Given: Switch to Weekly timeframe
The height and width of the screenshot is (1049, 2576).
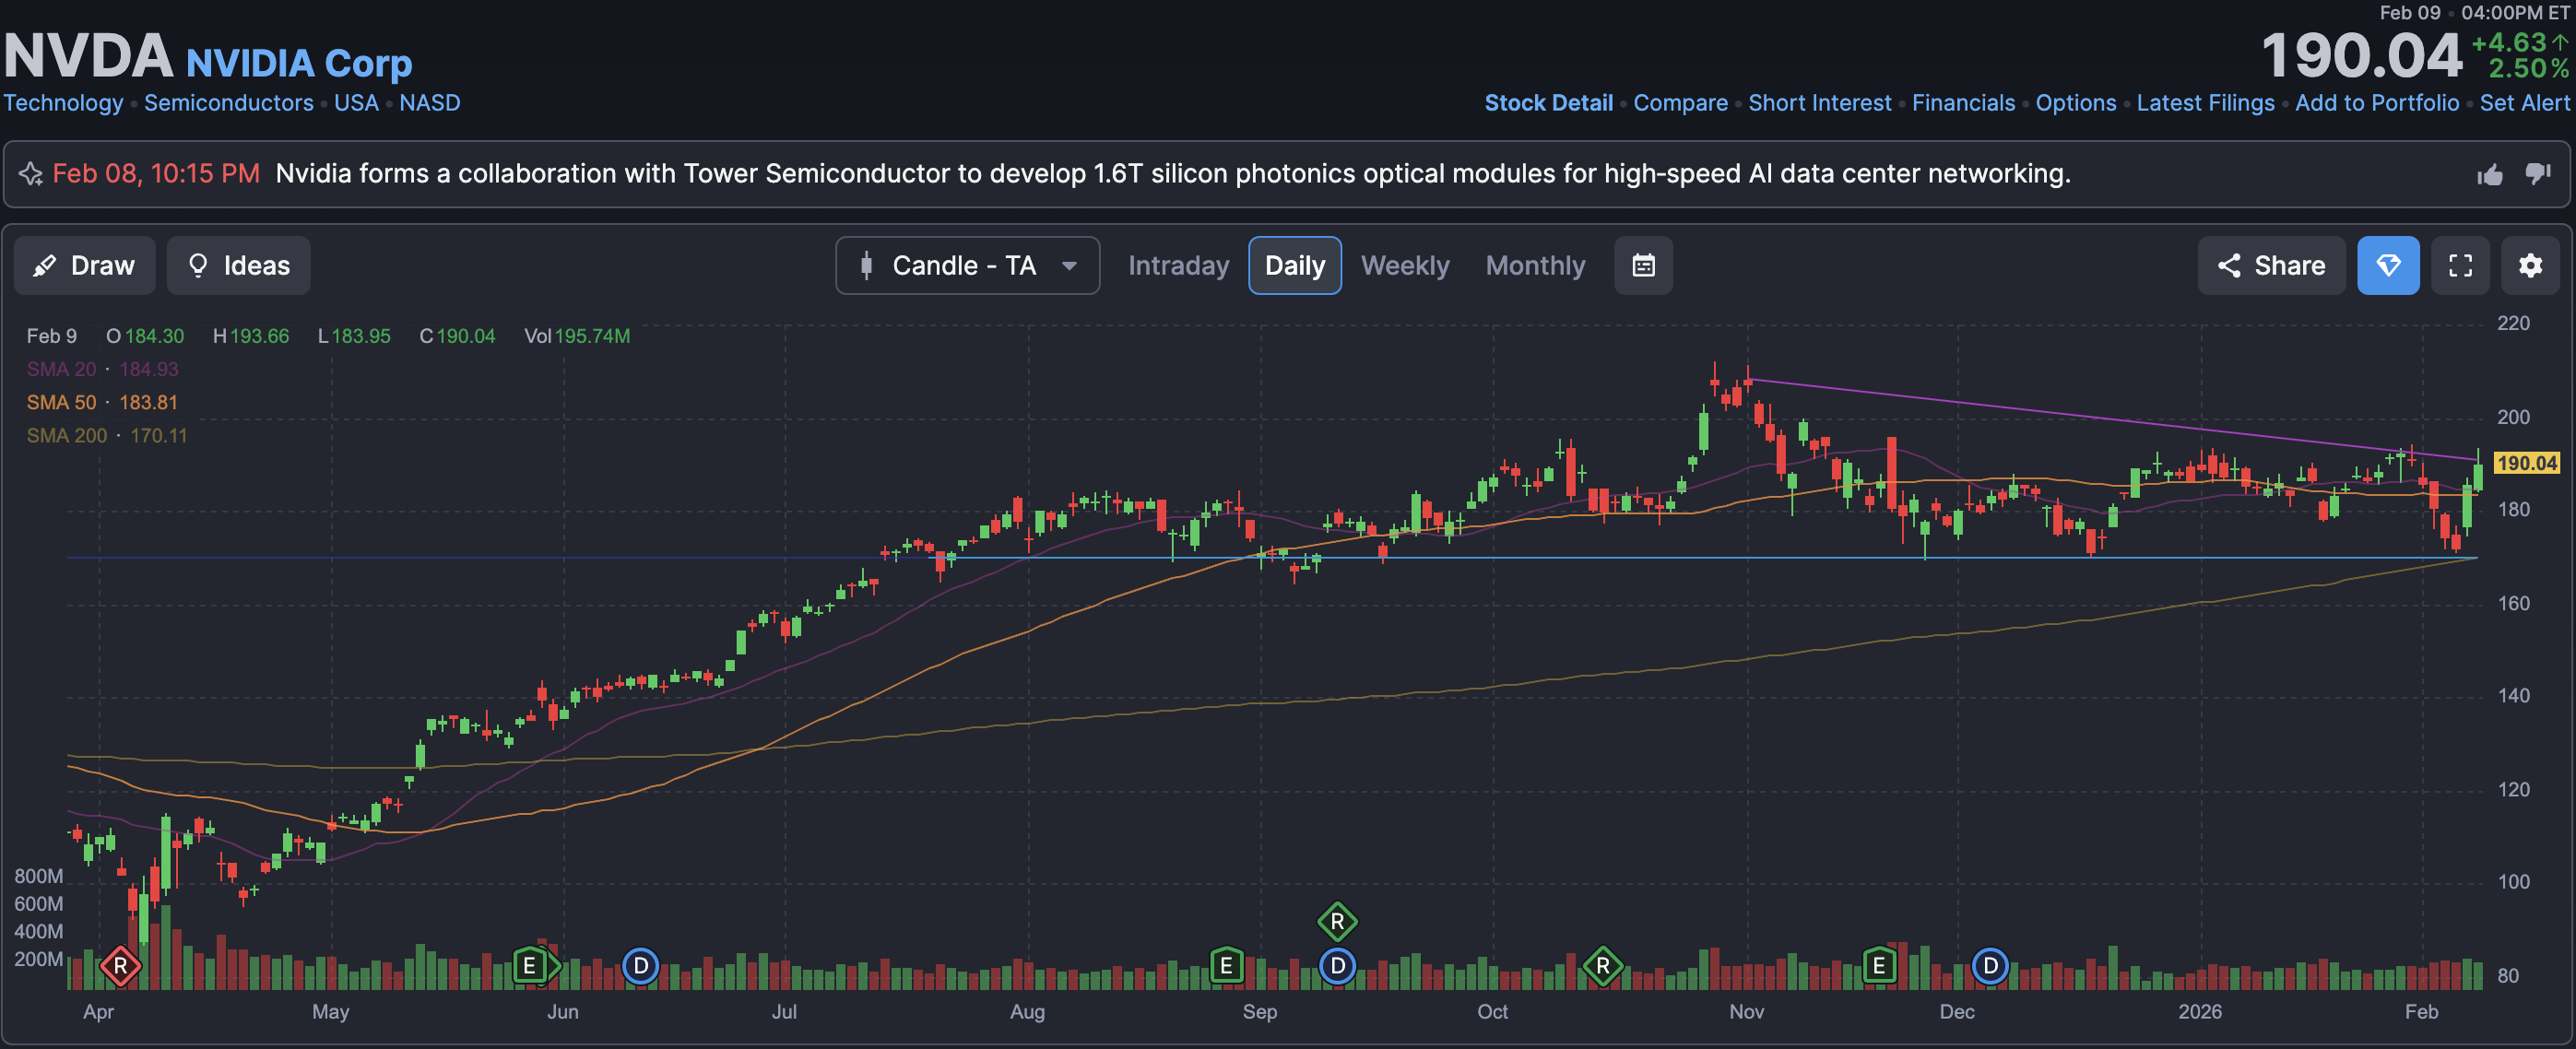Looking at the screenshot, I should pyautogui.click(x=1404, y=265).
